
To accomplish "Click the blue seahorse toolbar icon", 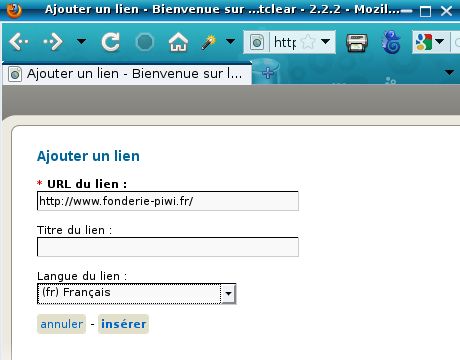I will (391, 42).
